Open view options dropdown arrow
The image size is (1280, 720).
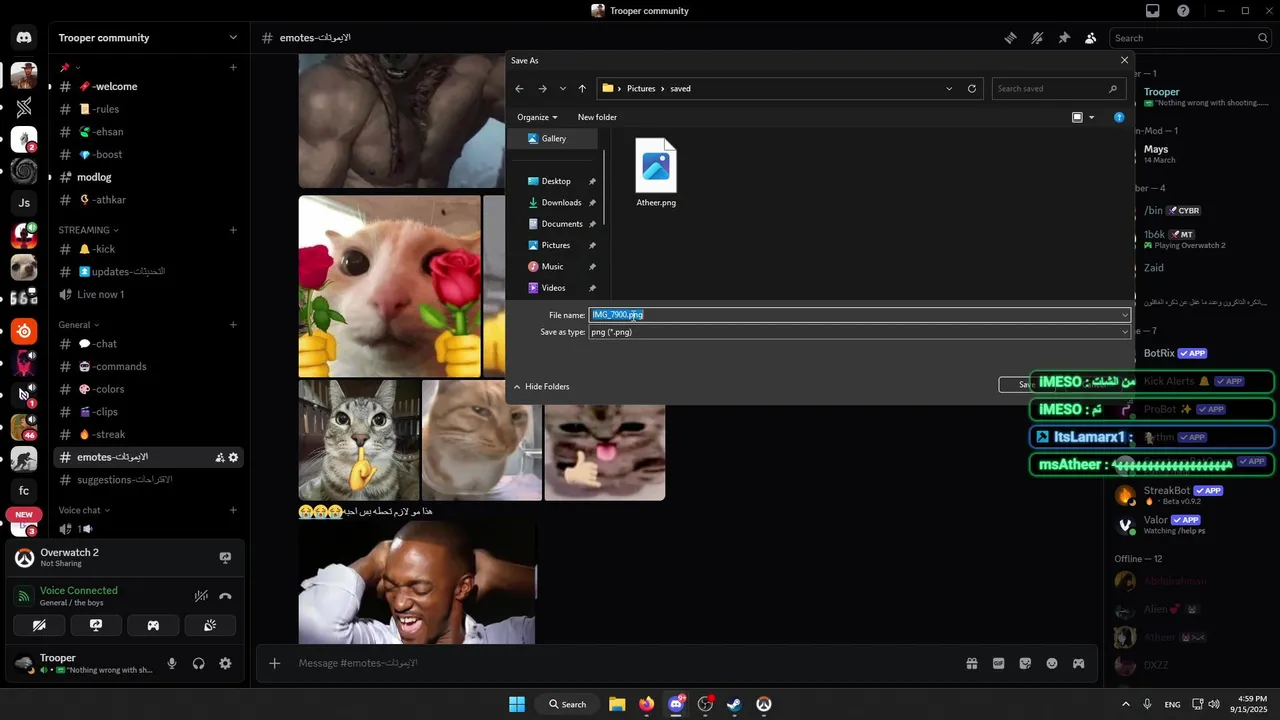pos(1091,117)
